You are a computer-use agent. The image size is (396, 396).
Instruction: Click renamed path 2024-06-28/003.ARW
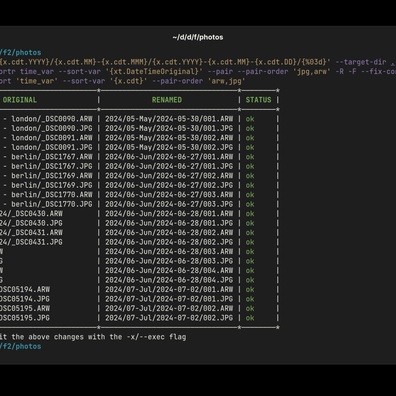point(169,251)
